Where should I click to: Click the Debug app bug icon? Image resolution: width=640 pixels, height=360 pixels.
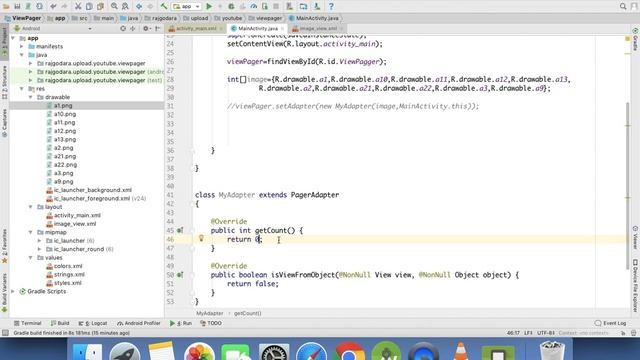231,6
